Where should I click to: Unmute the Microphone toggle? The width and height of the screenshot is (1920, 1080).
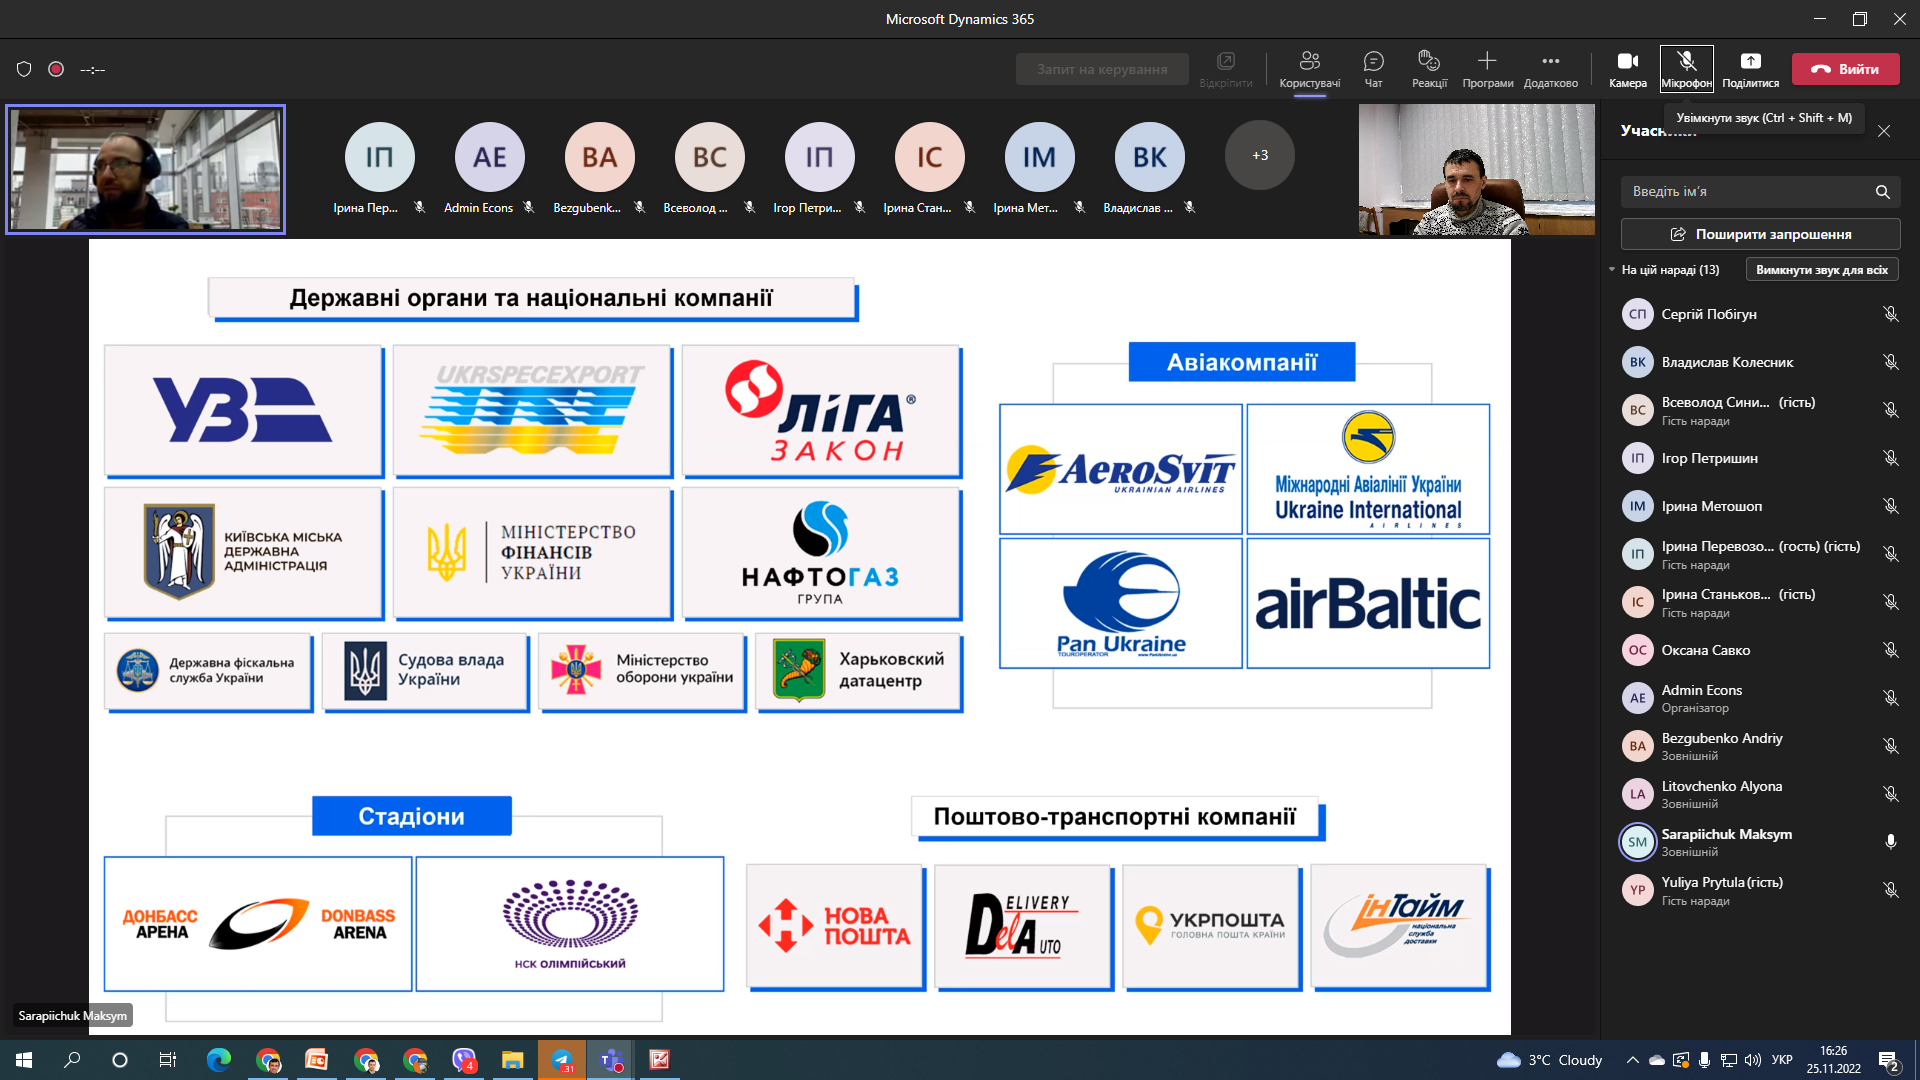pos(1686,62)
